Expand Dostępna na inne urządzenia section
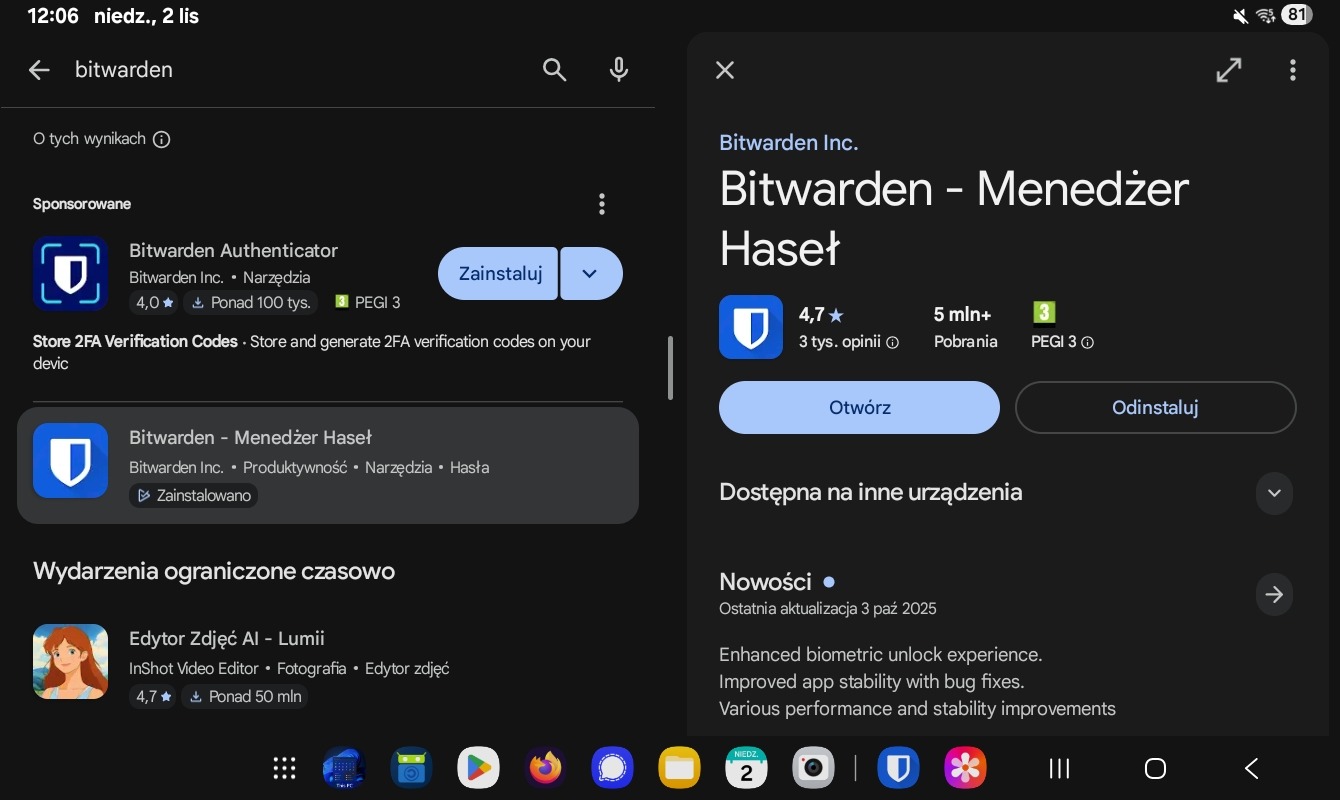Image resolution: width=1340 pixels, height=800 pixels. (1273, 492)
